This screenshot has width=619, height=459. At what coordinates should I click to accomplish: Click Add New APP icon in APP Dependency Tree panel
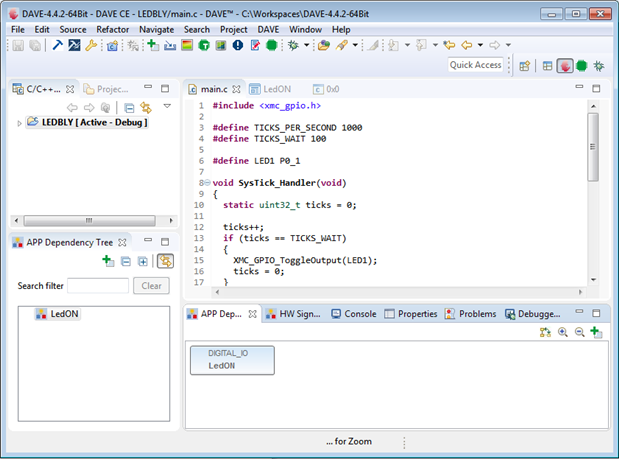pos(107,261)
